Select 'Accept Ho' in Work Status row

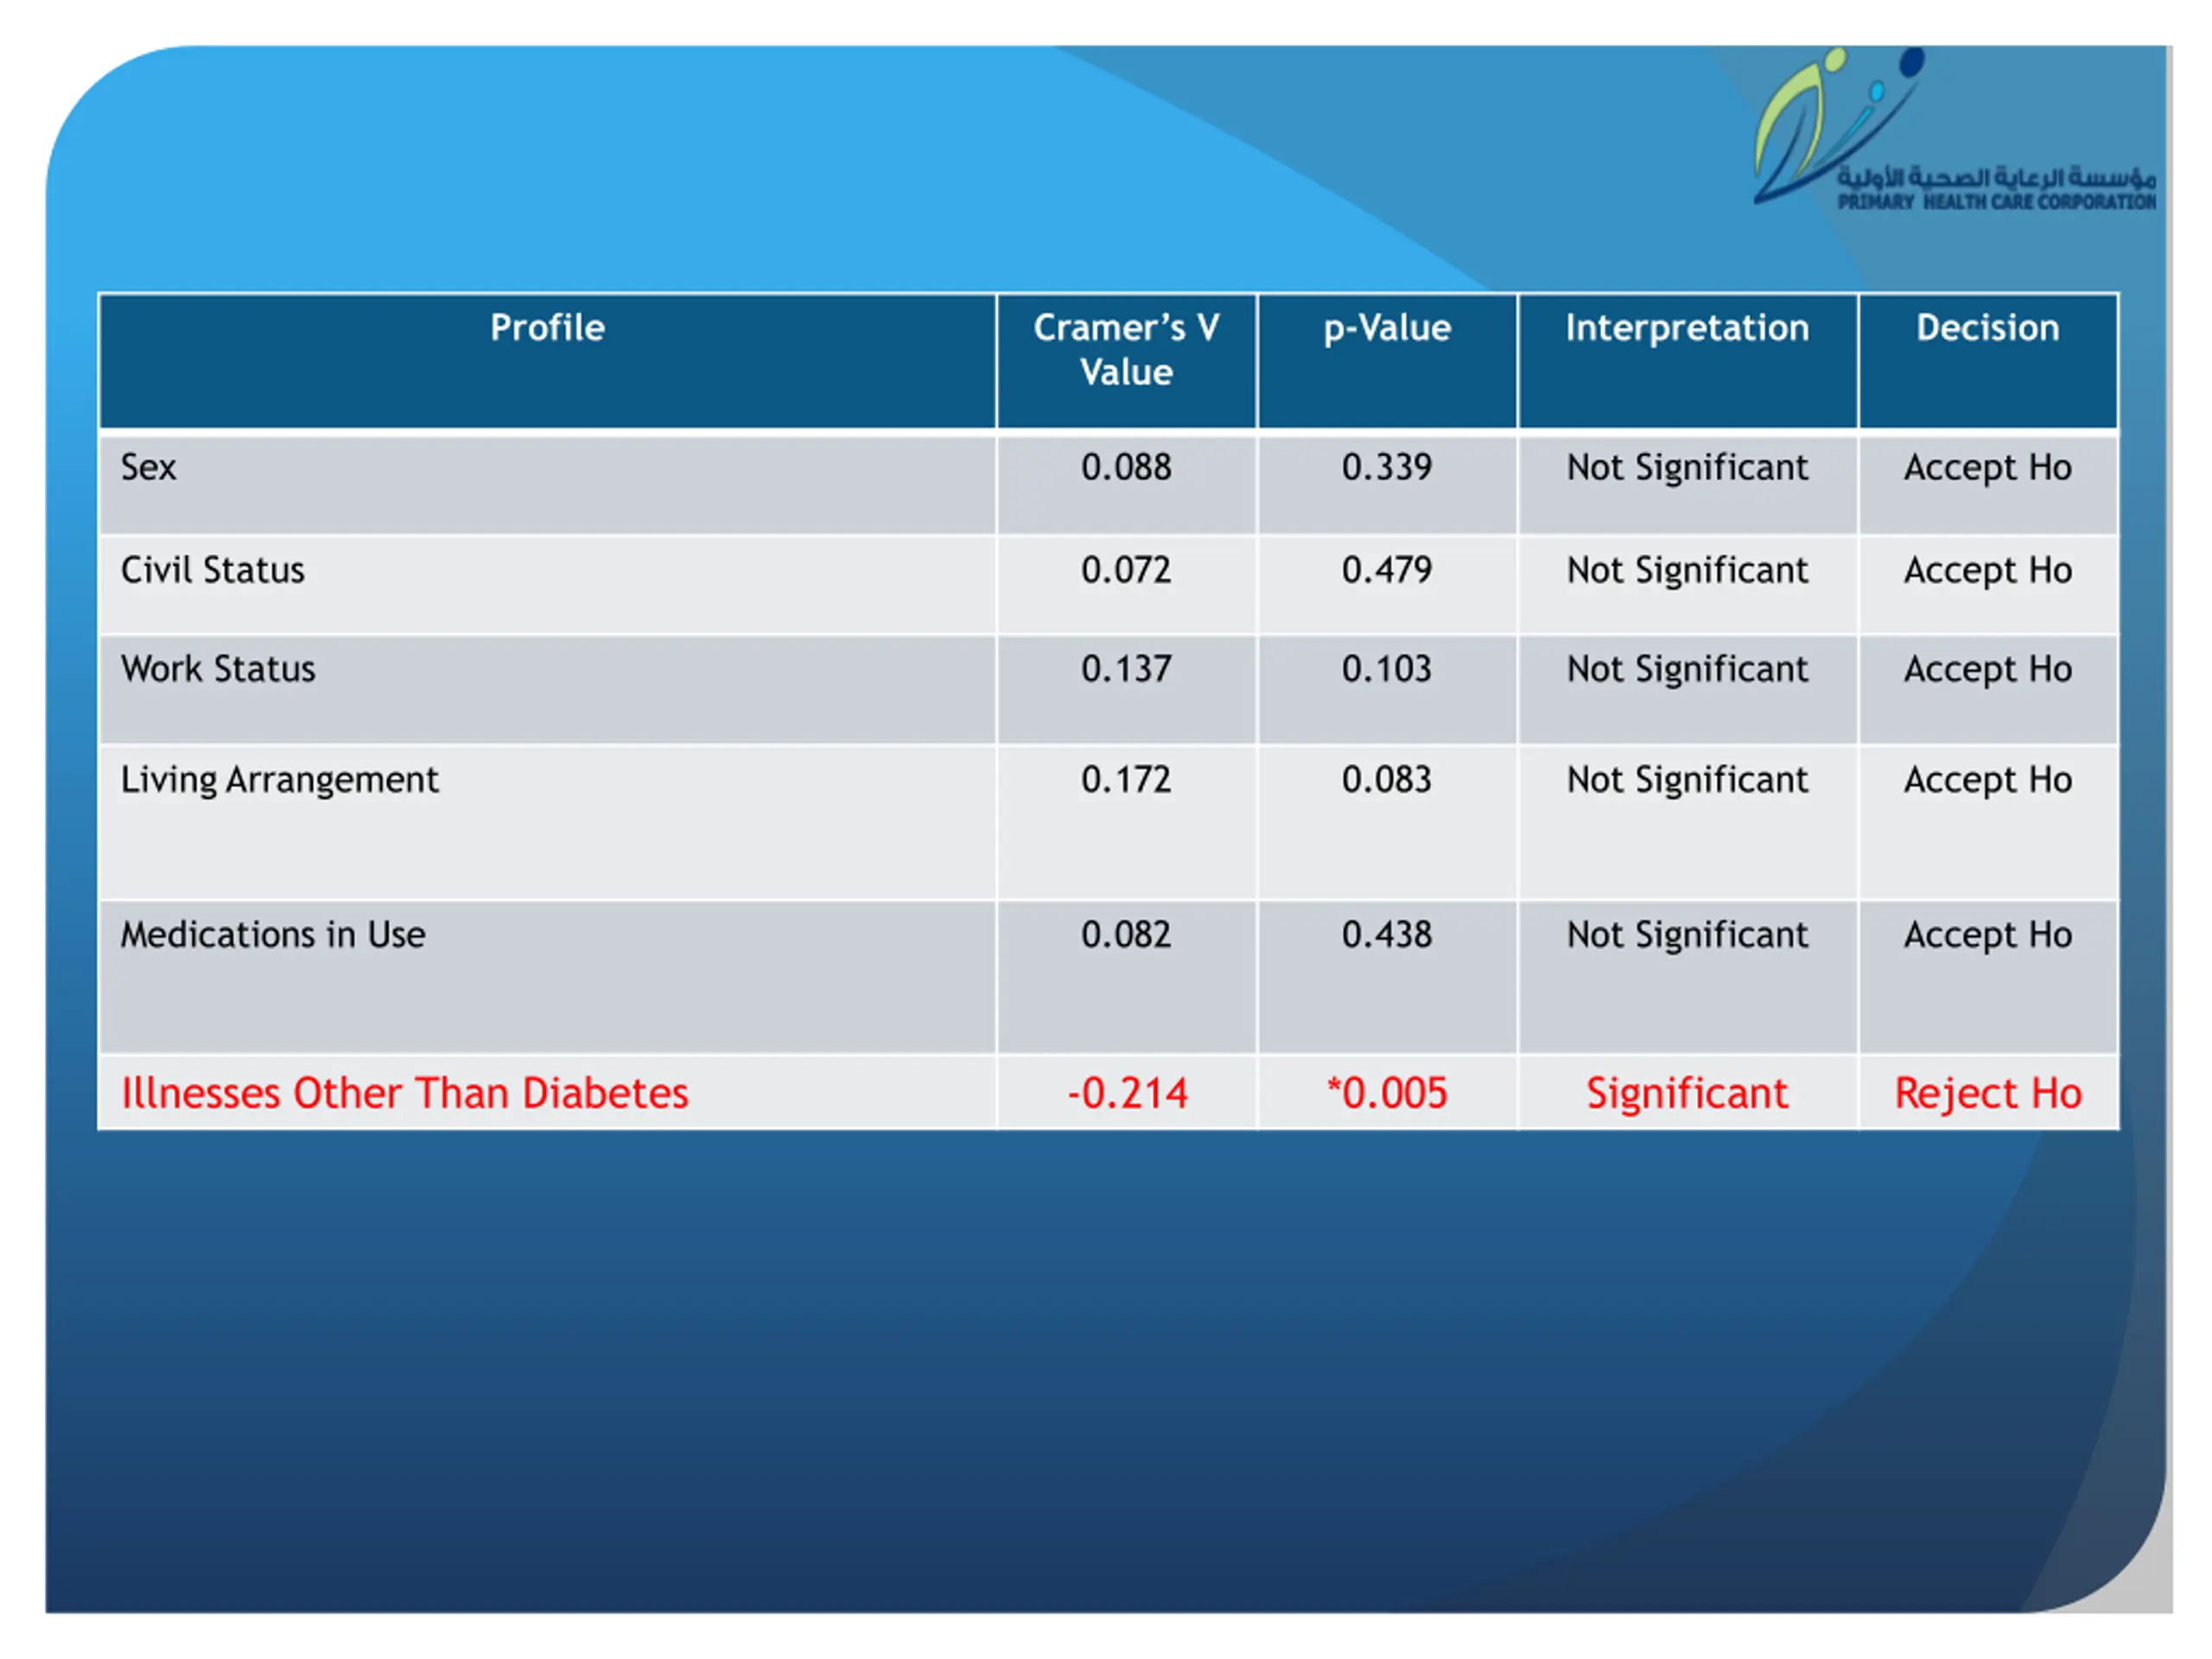tap(1987, 670)
